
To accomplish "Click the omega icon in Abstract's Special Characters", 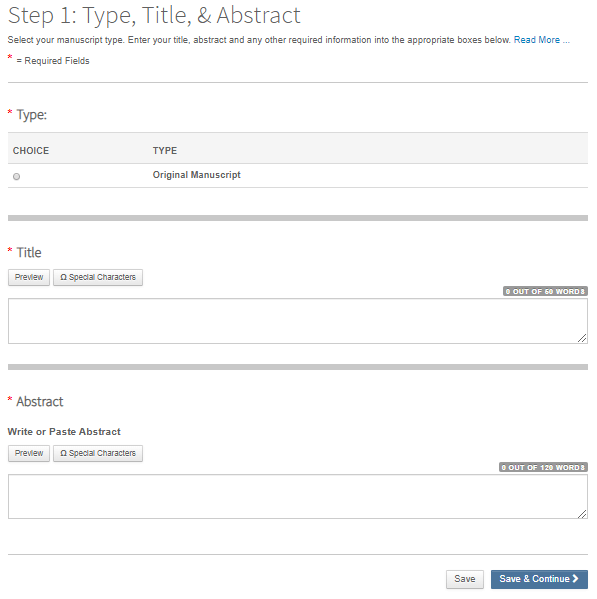I will (x=63, y=453).
